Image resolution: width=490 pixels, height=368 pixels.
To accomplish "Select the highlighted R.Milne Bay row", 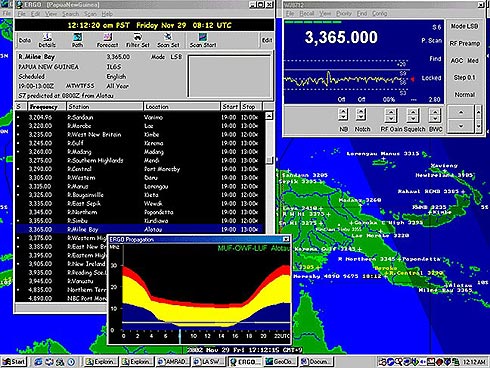I will point(140,229).
